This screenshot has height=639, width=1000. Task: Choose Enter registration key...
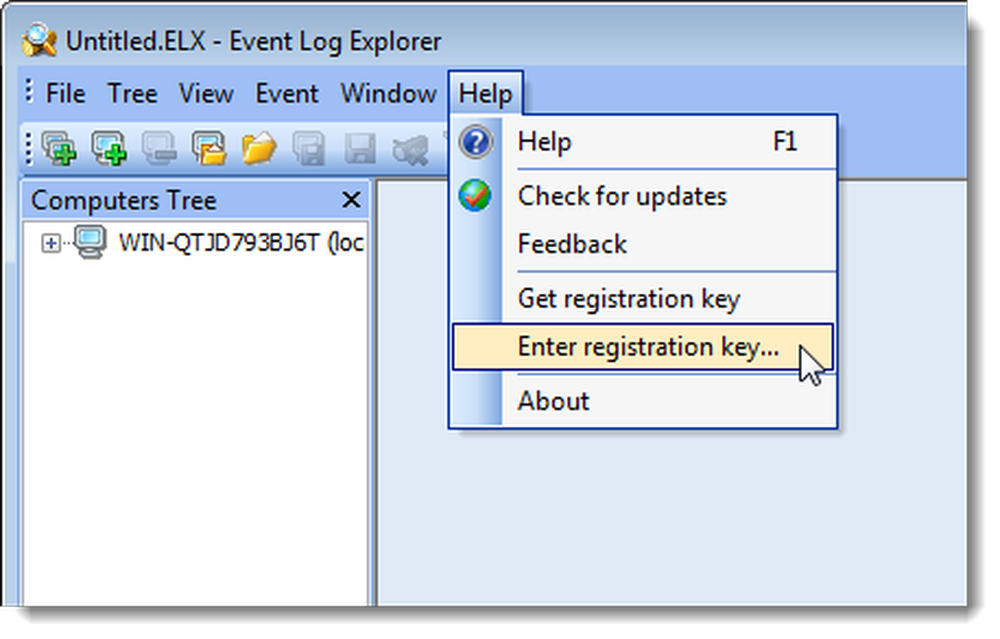(x=643, y=347)
